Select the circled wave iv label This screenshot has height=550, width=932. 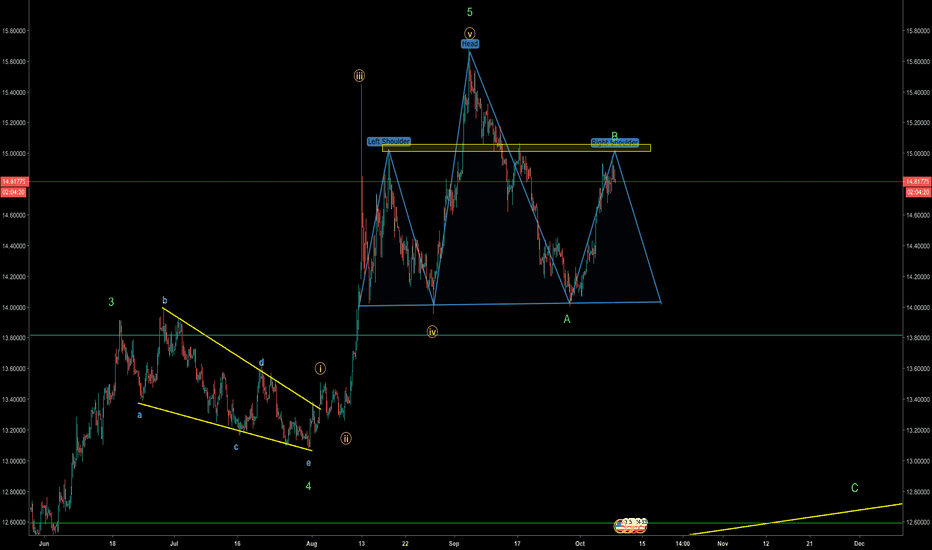pyautogui.click(x=432, y=332)
